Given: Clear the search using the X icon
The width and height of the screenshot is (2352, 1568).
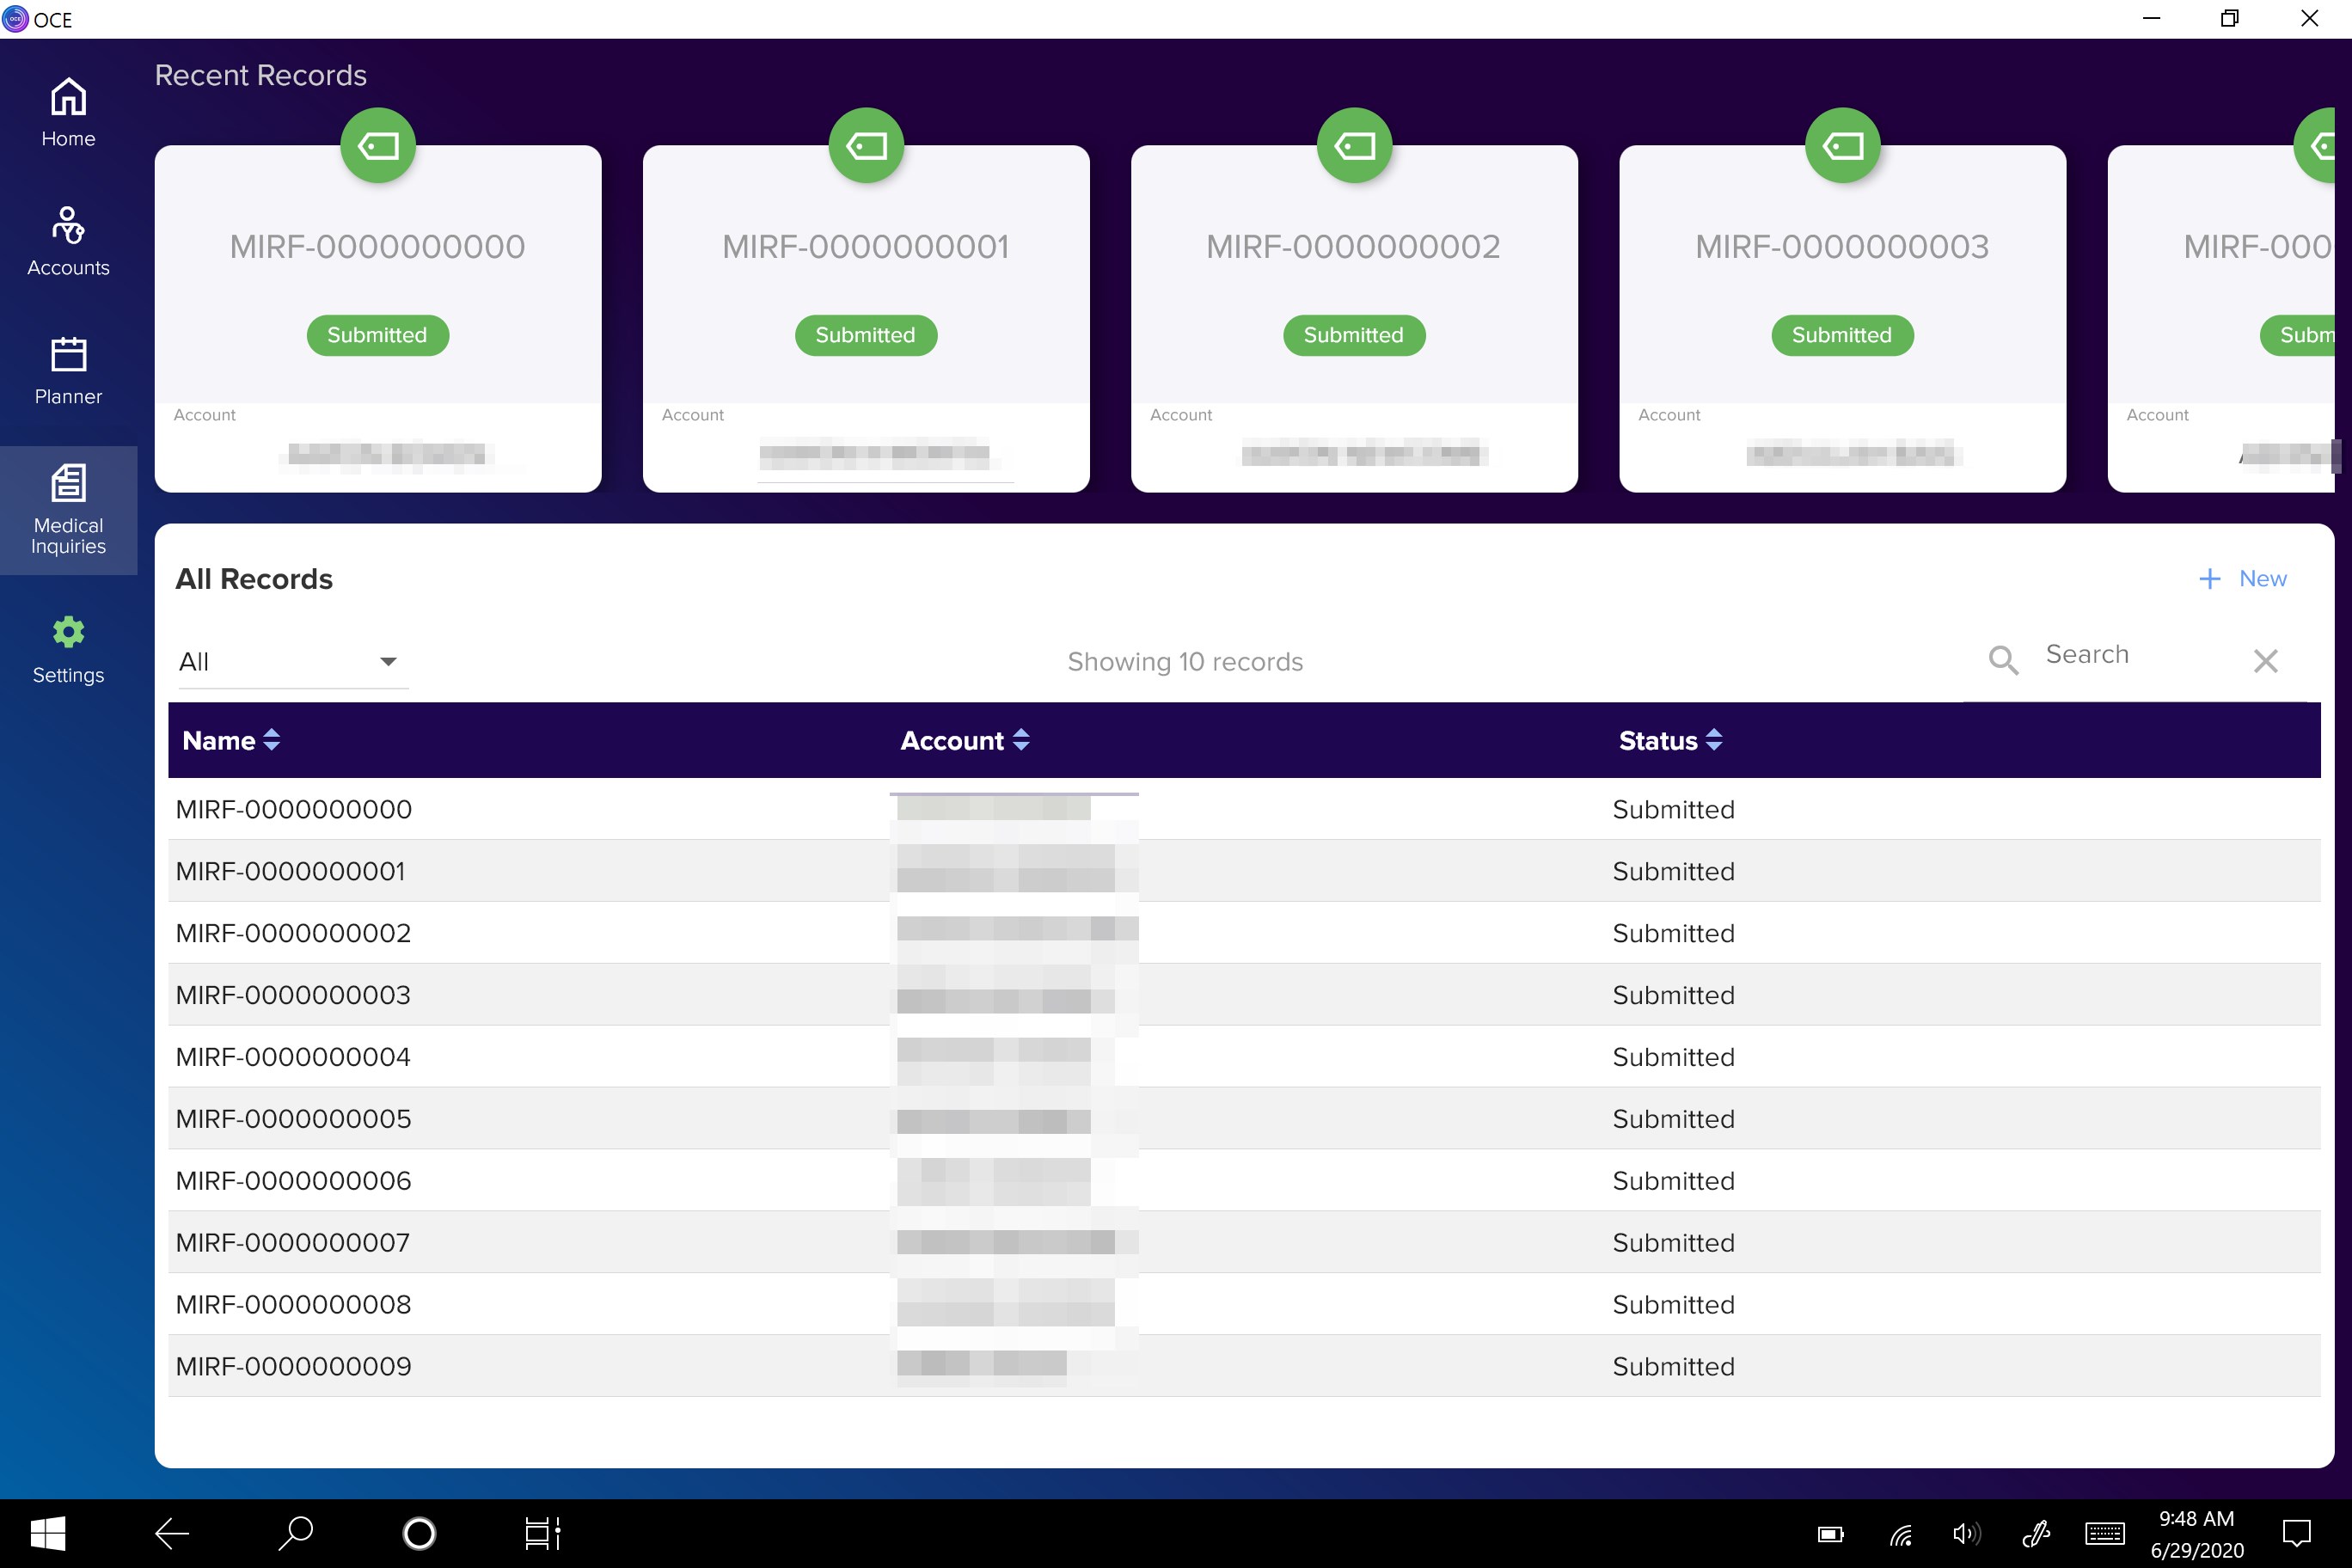Looking at the screenshot, I should coord(2266,660).
